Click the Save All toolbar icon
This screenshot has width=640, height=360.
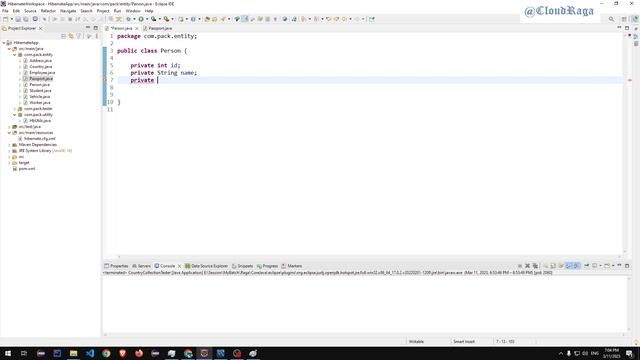26,19
